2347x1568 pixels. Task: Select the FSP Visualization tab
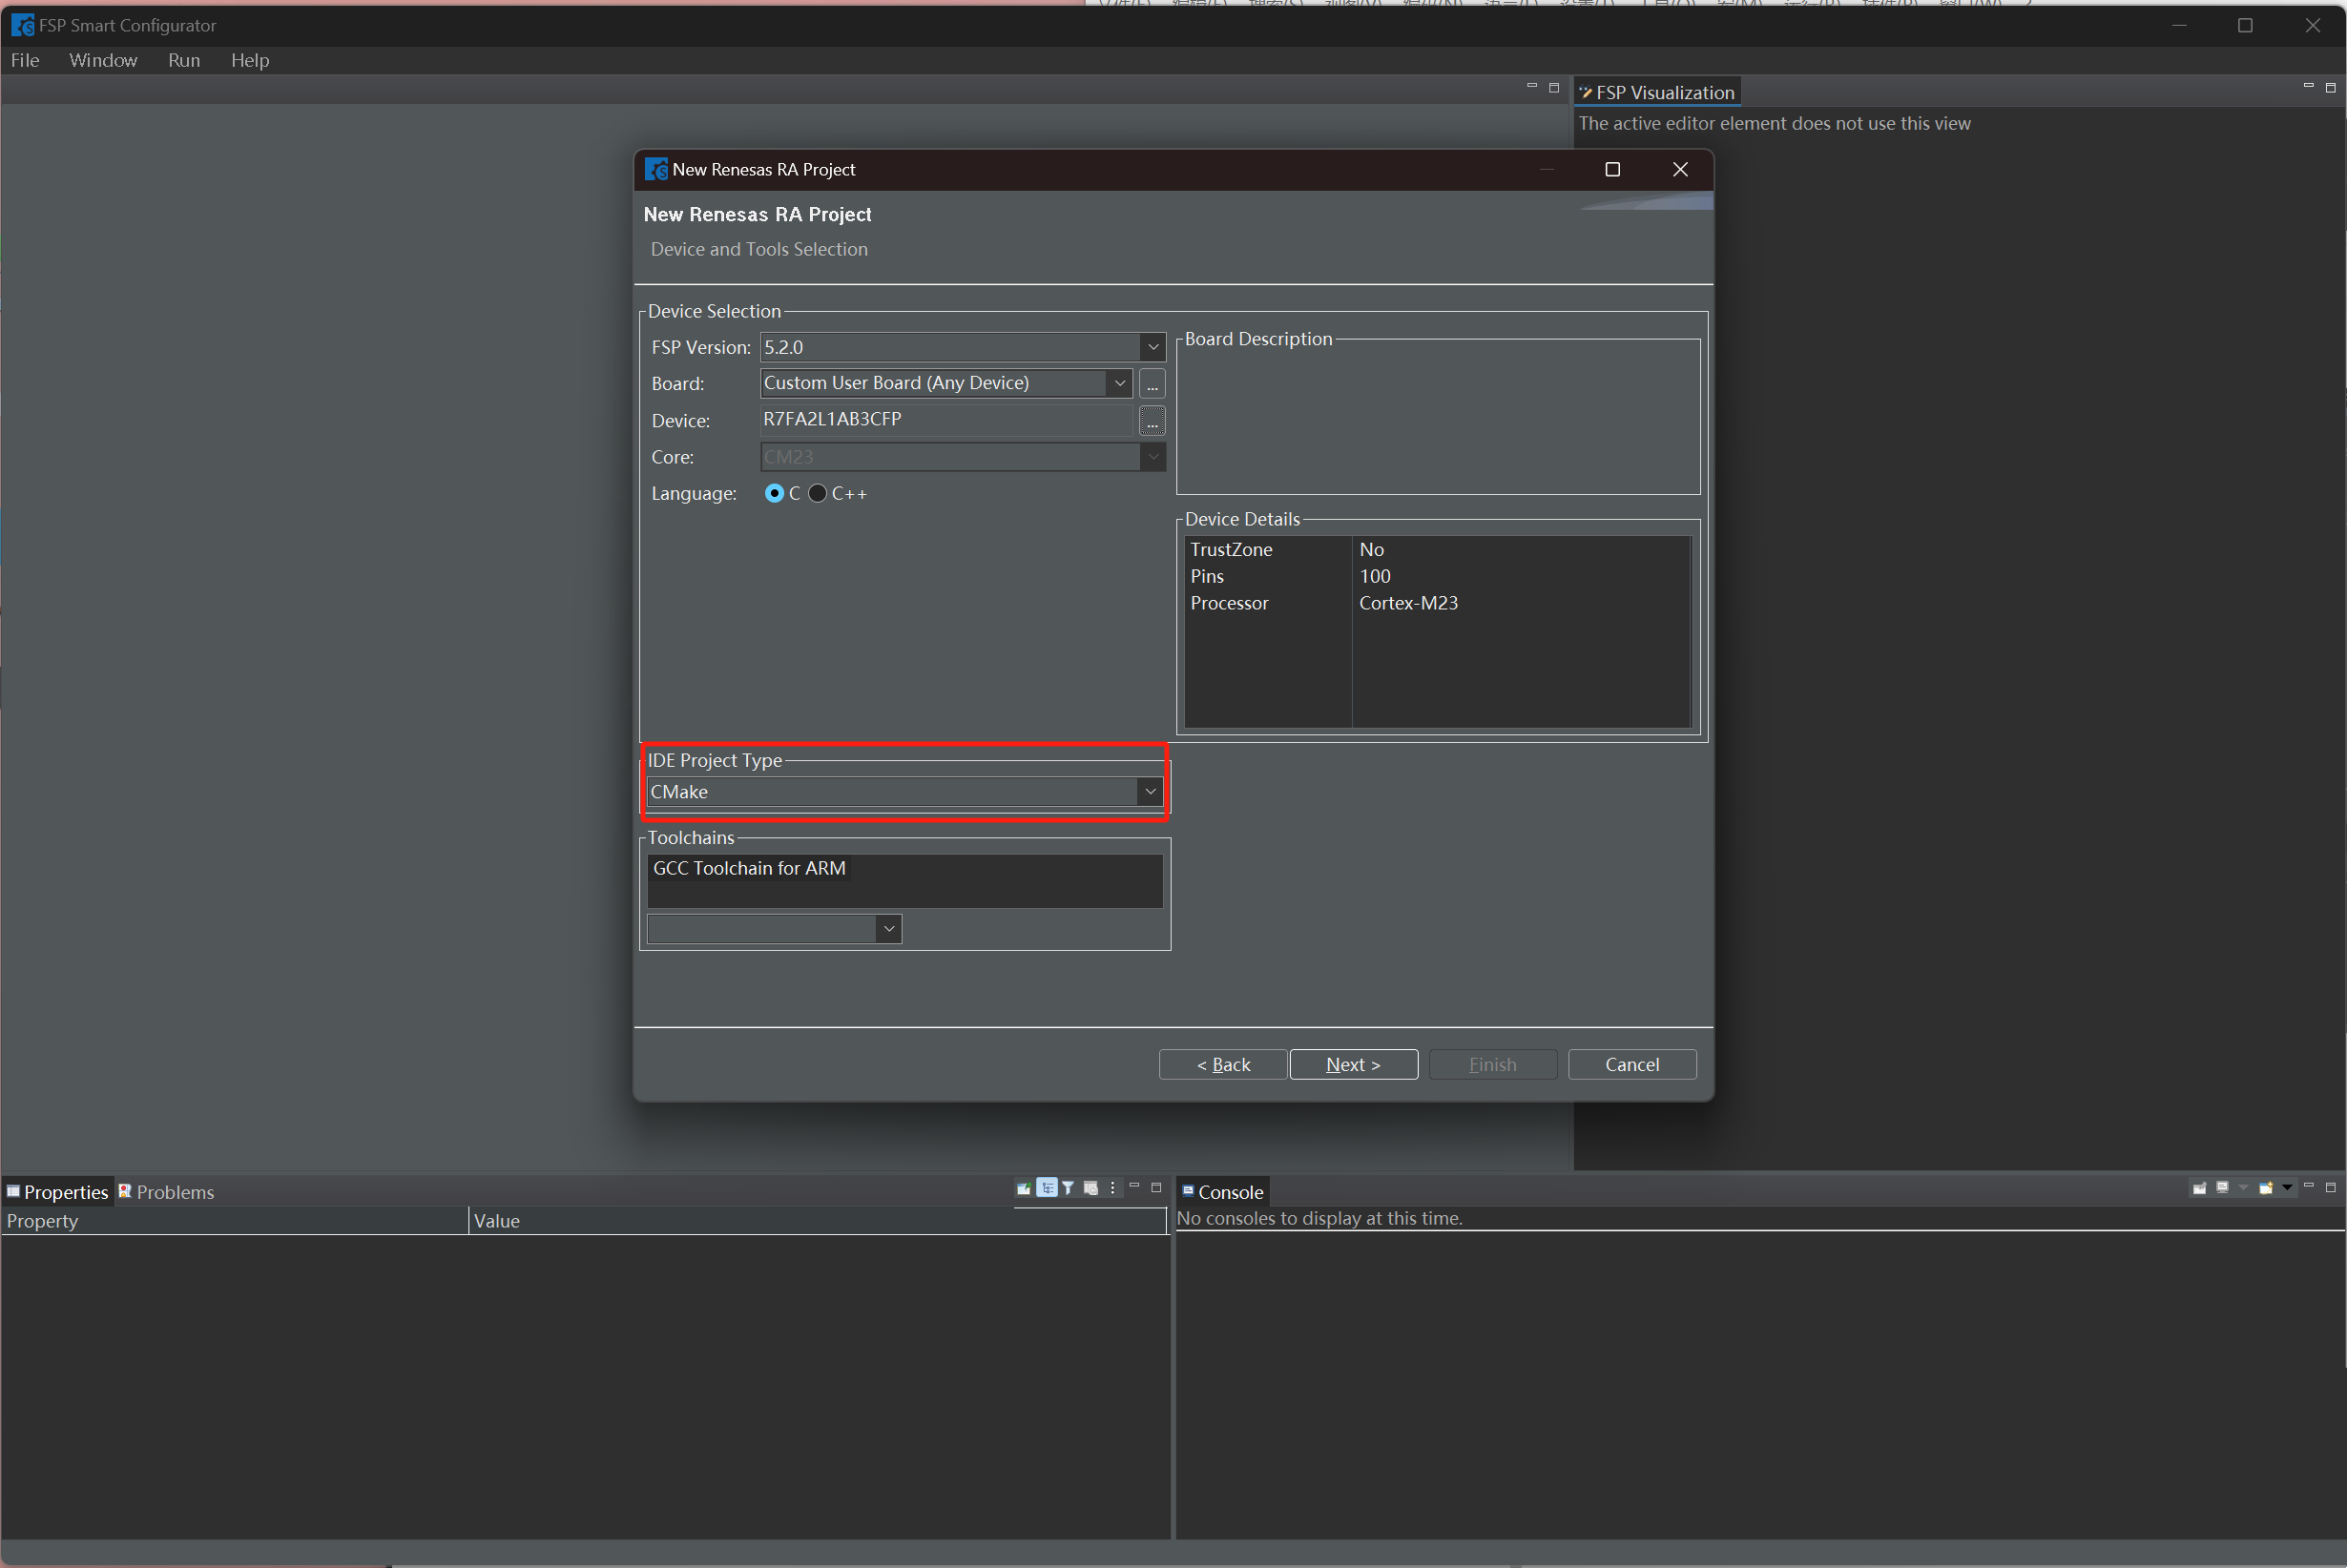pos(1657,92)
